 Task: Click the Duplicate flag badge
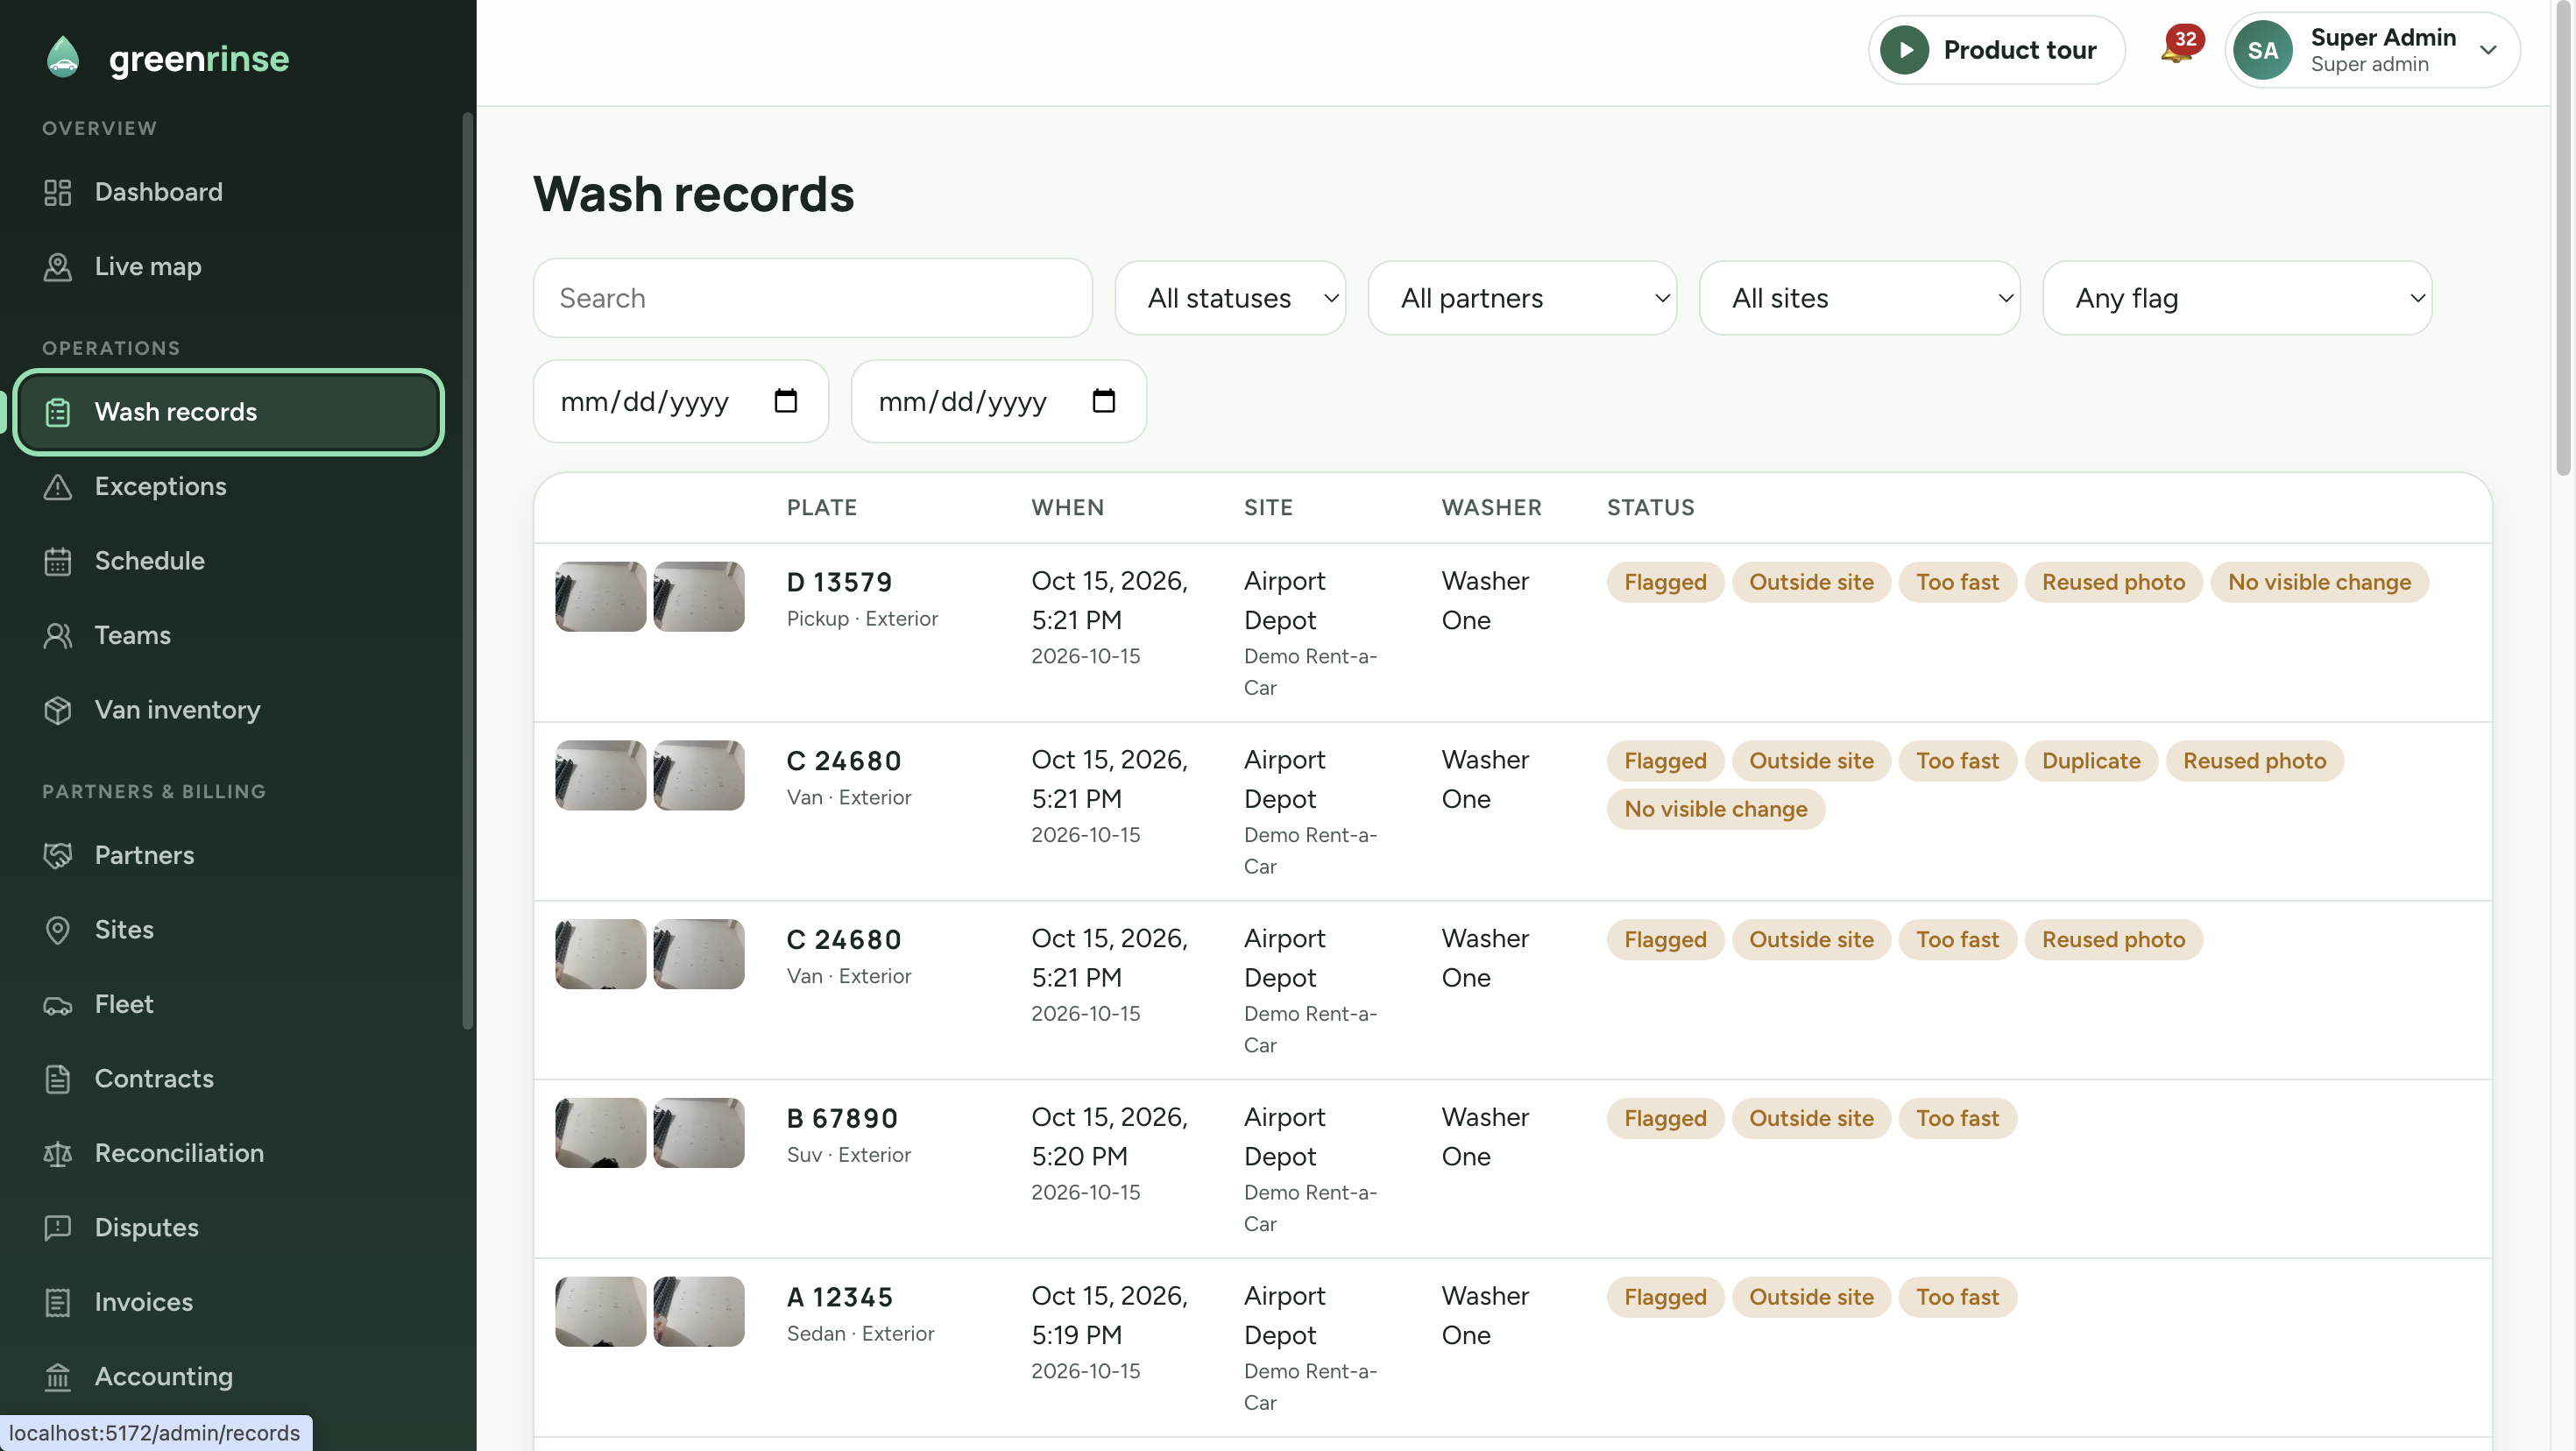coord(2090,761)
